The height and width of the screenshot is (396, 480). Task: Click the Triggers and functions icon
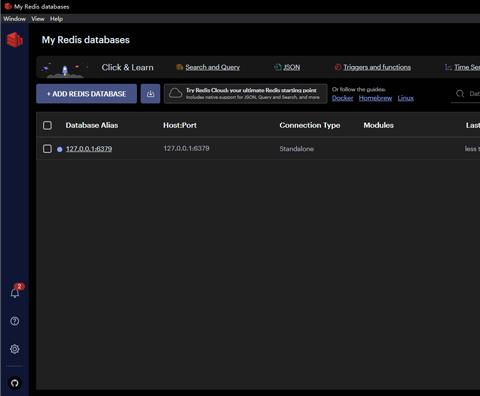pyautogui.click(x=338, y=67)
